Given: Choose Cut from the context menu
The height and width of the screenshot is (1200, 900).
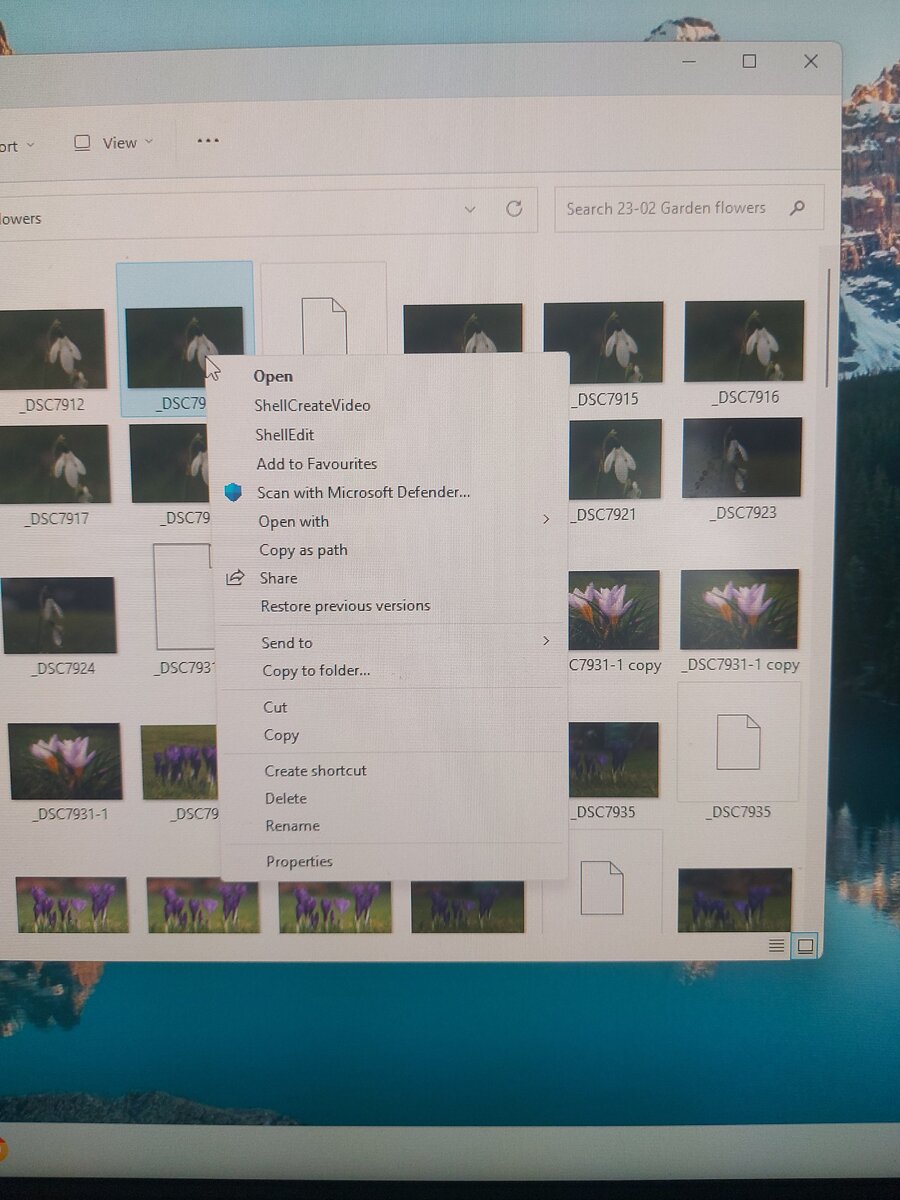Looking at the screenshot, I should click(x=275, y=707).
